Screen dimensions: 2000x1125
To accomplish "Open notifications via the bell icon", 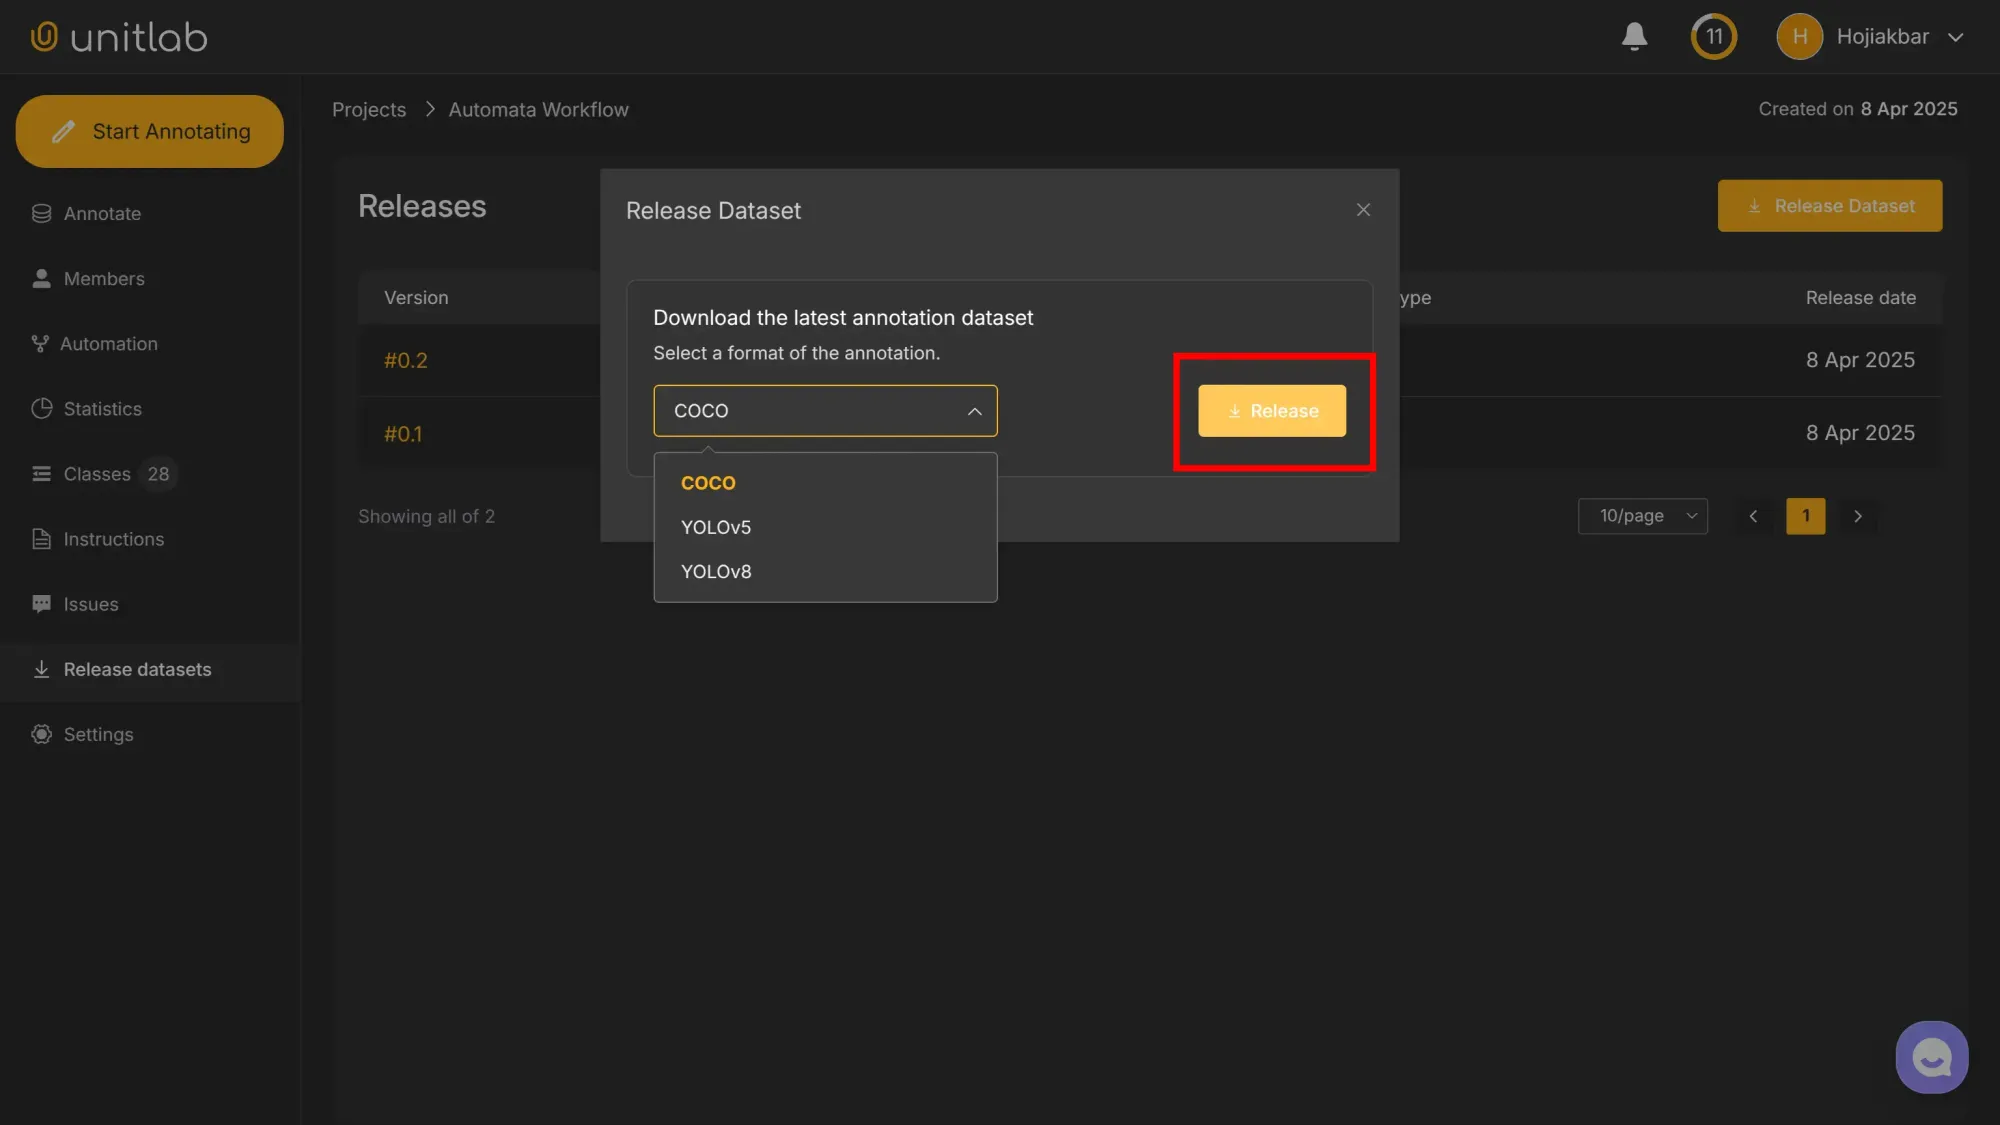I will (1634, 36).
